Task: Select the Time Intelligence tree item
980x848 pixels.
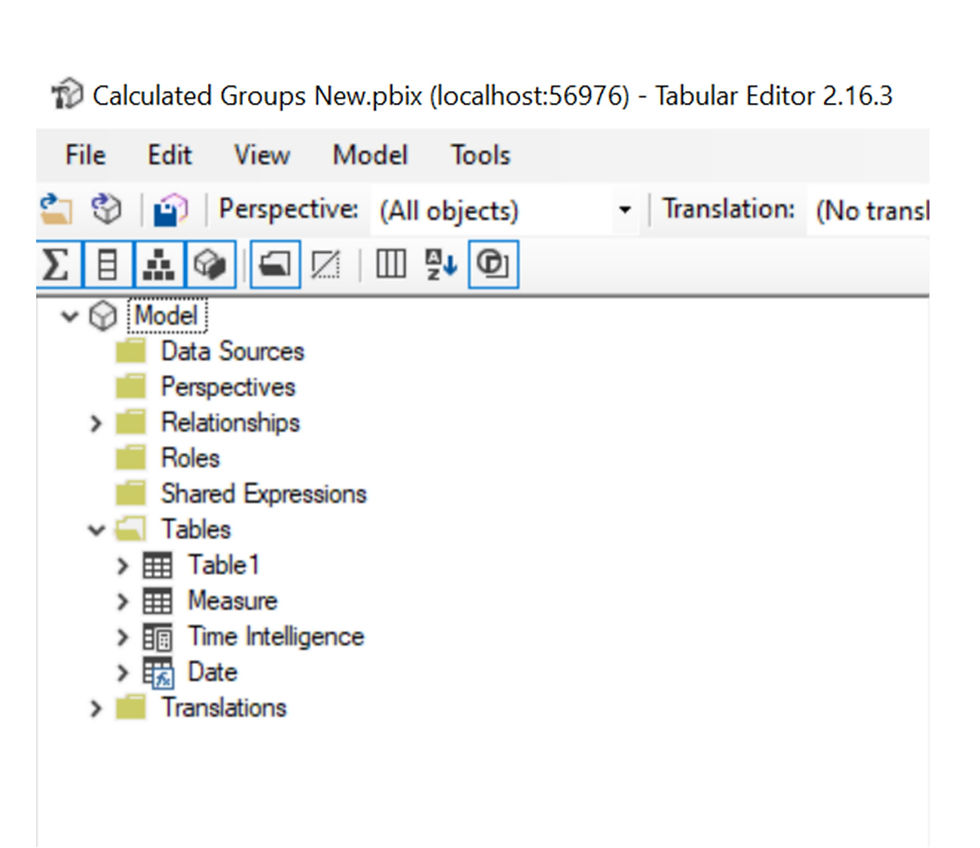Action: pos(276,637)
